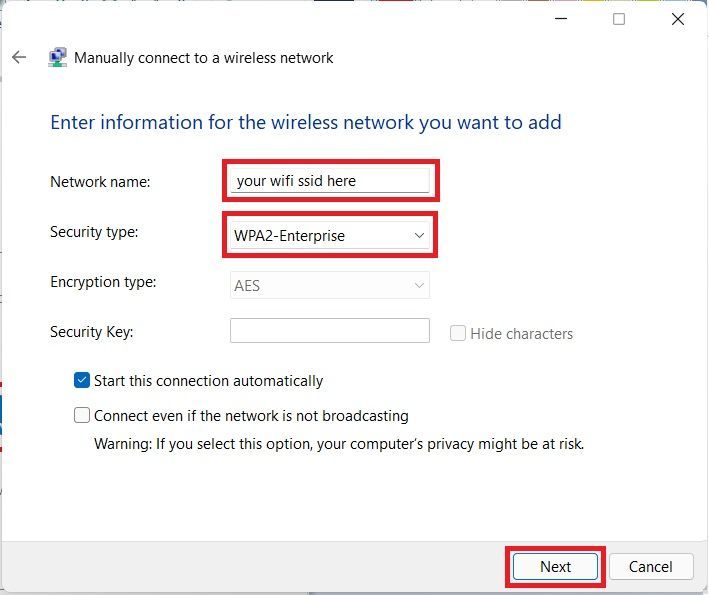Click the Encryption type chevron arrow
709x595 pixels.
[x=419, y=285]
